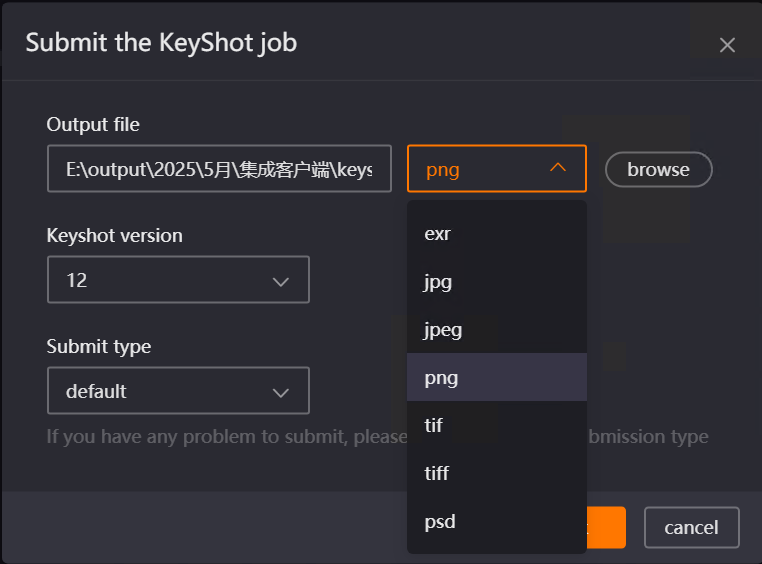Choose tiff from the format list

click(x=497, y=473)
